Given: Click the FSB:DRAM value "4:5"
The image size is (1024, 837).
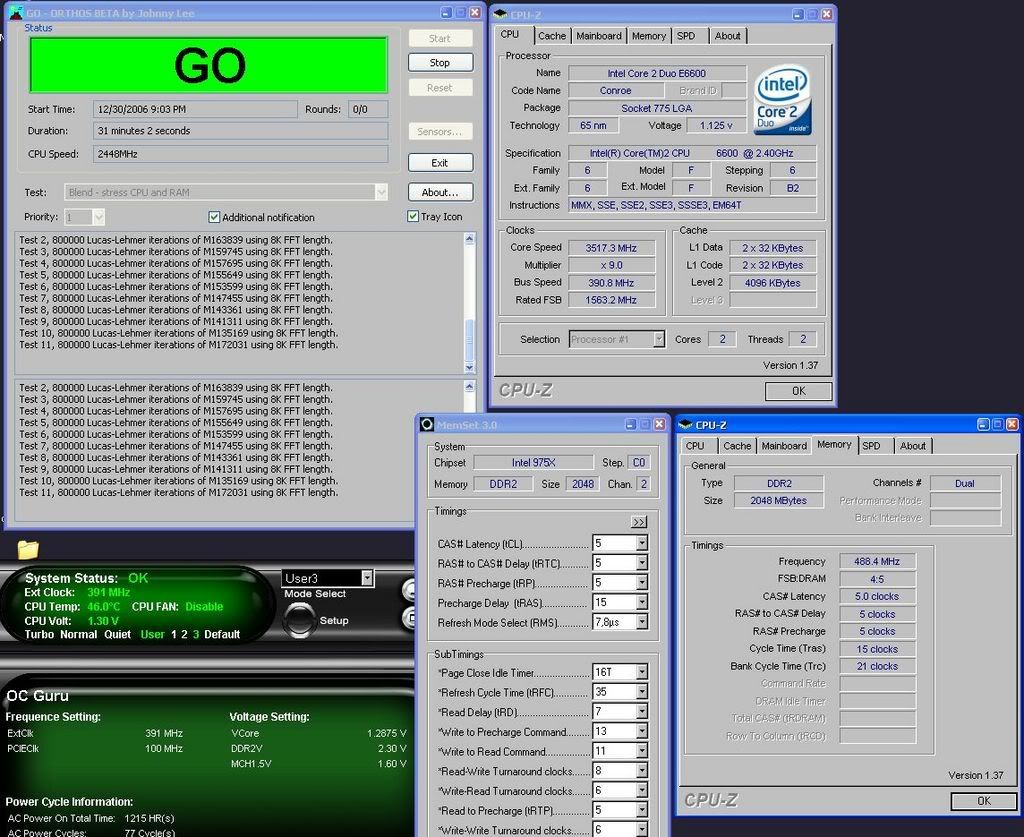Looking at the screenshot, I should 877,578.
